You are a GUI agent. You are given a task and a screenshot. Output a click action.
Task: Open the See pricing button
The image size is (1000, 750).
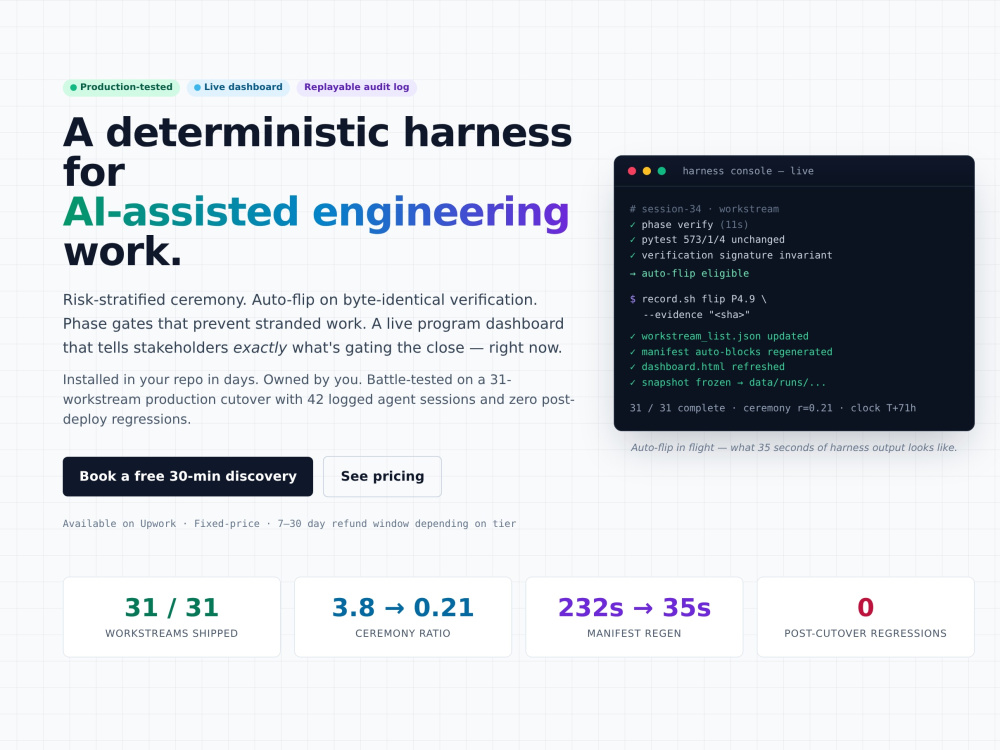[x=382, y=476]
